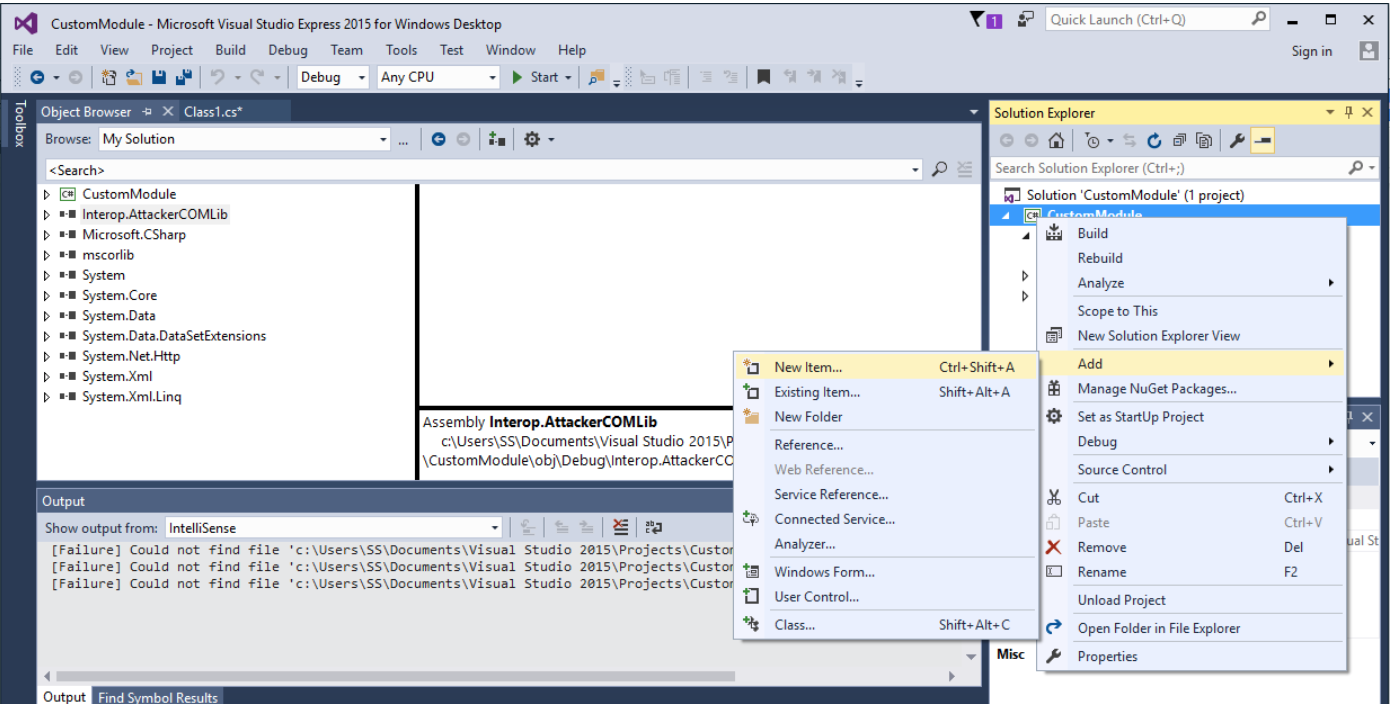1392x704 pixels.
Task: Click the Refresh icon in Solution Explorer
Action: pos(1155,141)
